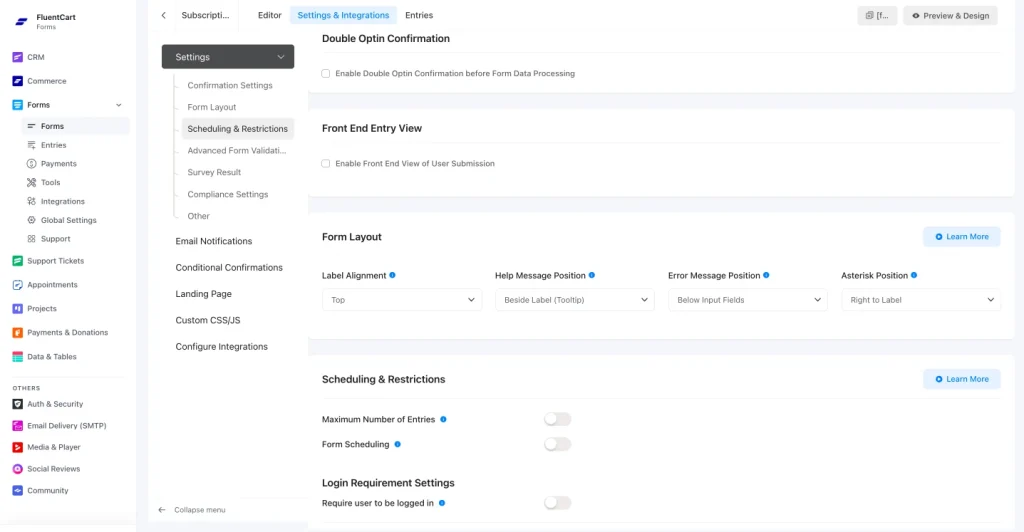Open Conditional Confirmations section
This screenshot has height=532, width=1024.
[229, 268]
